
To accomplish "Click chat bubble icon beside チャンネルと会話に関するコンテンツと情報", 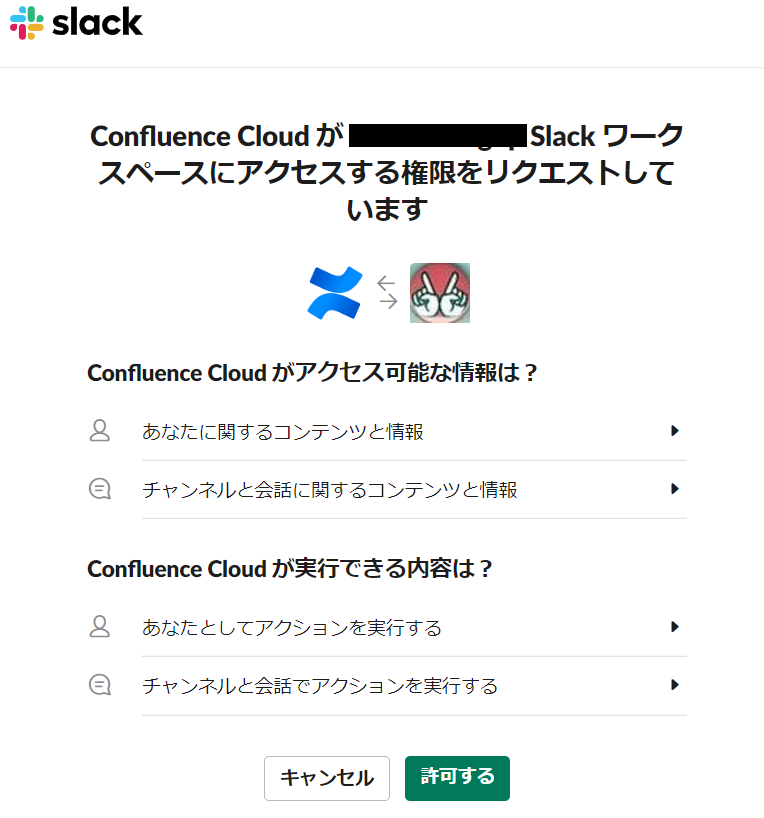I will [x=100, y=489].
